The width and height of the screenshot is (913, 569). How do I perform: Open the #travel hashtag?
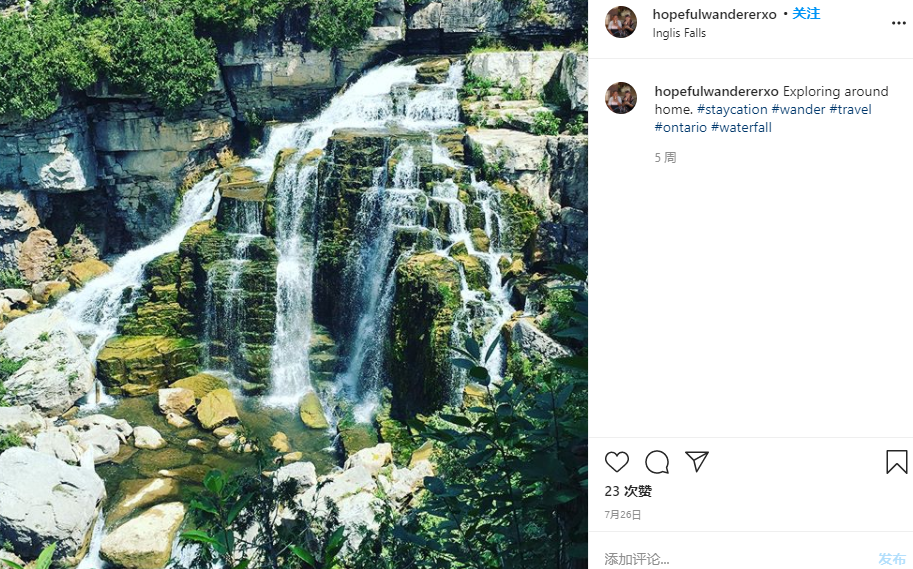click(x=850, y=110)
